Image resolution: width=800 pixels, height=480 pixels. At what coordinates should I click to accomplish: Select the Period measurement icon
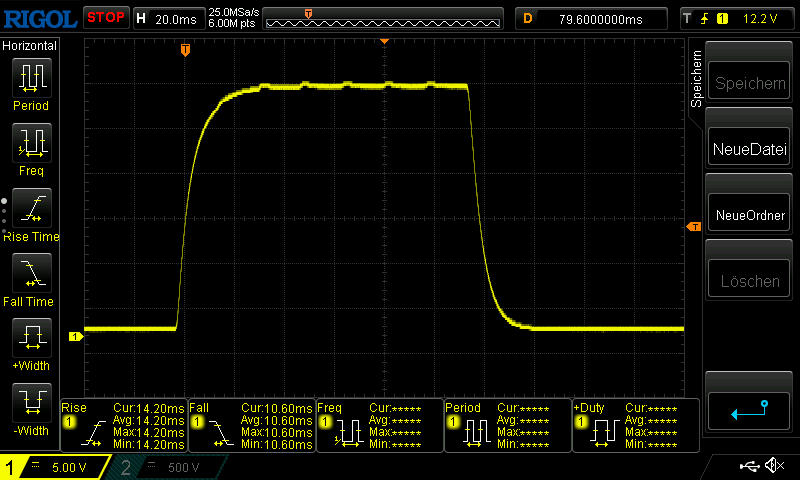click(30, 78)
